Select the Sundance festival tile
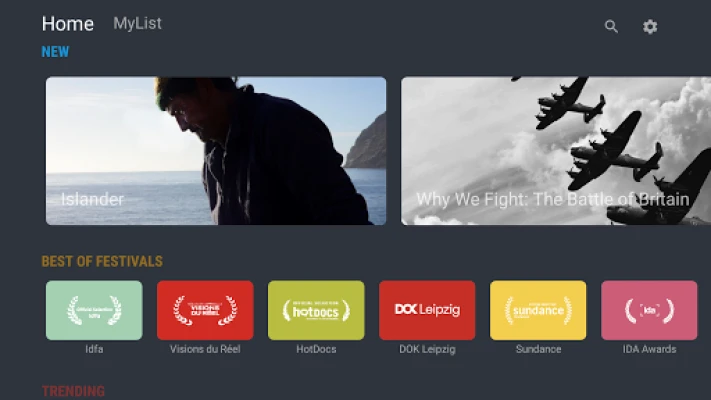Viewport: 711px width, 400px height. [538, 310]
